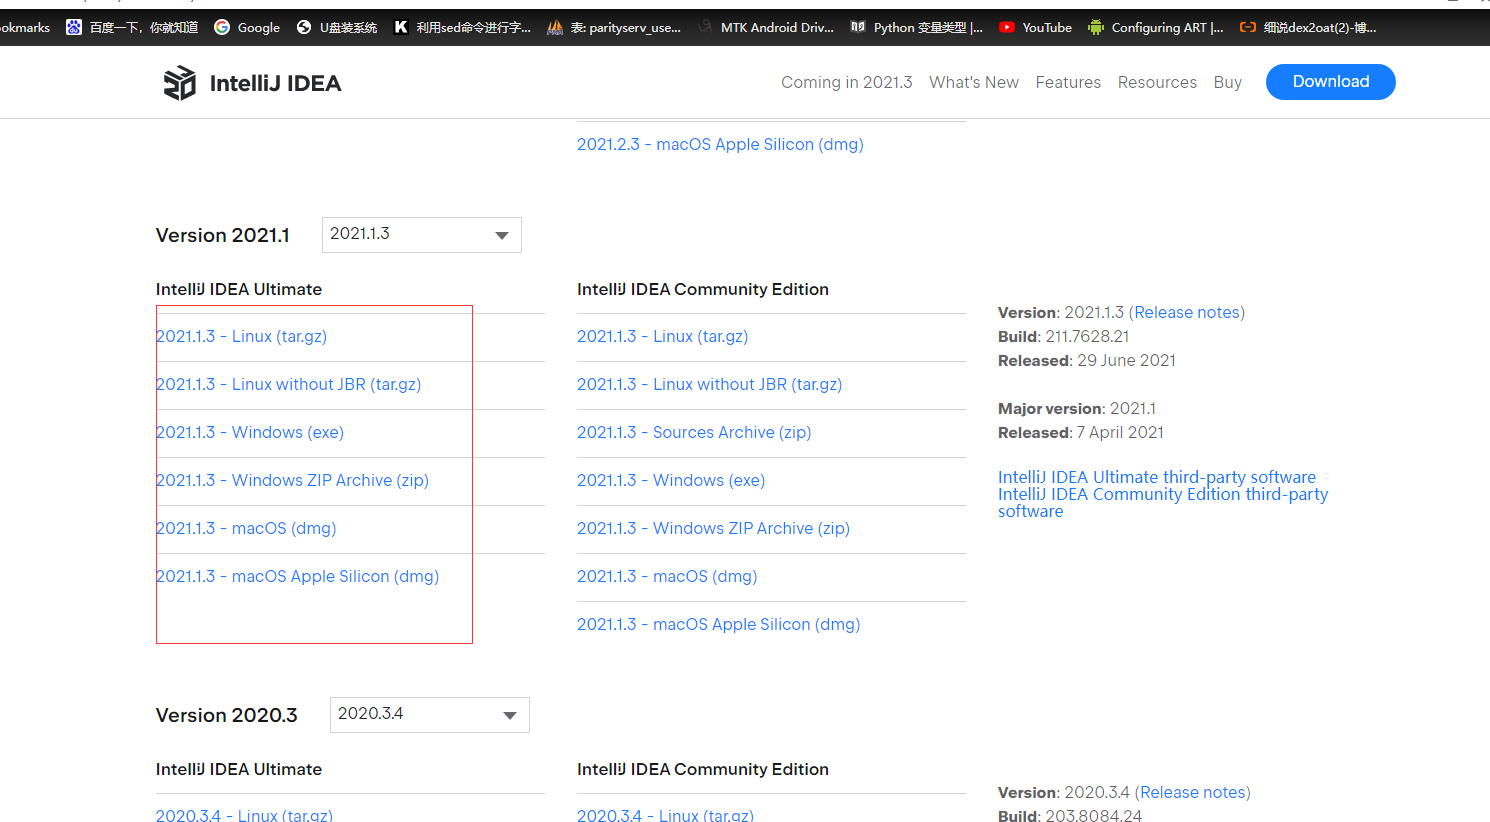Click the blue Download button
The width and height of the screenshot is (1490, 822).
point(1330,82)
